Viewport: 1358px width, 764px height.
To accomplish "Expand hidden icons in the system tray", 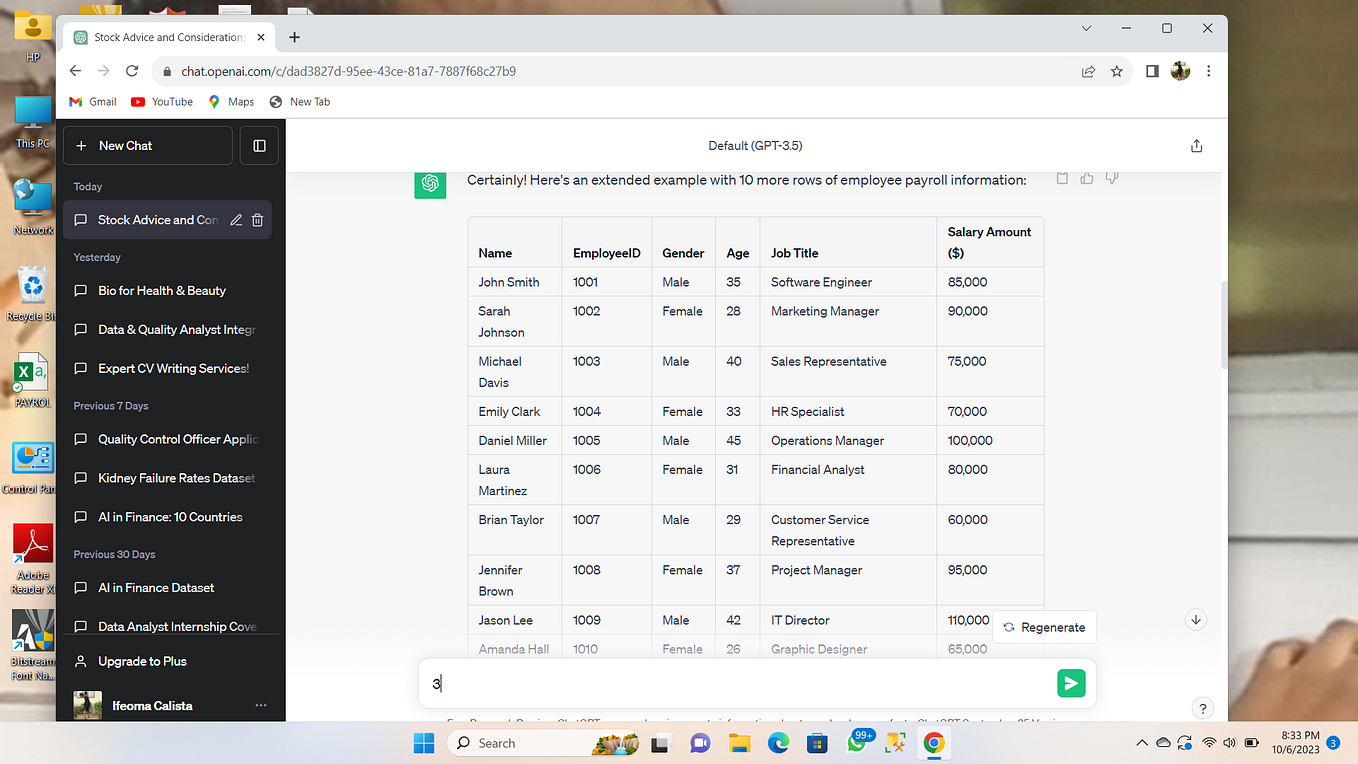I will [x=1141, y=743].
